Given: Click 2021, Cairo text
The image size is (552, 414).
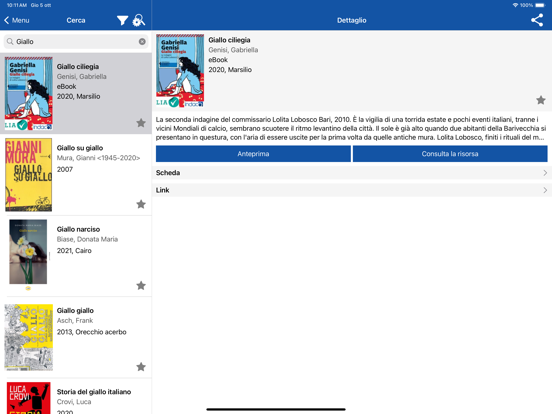Looking at the screenshot, I should tap(74, 251).
